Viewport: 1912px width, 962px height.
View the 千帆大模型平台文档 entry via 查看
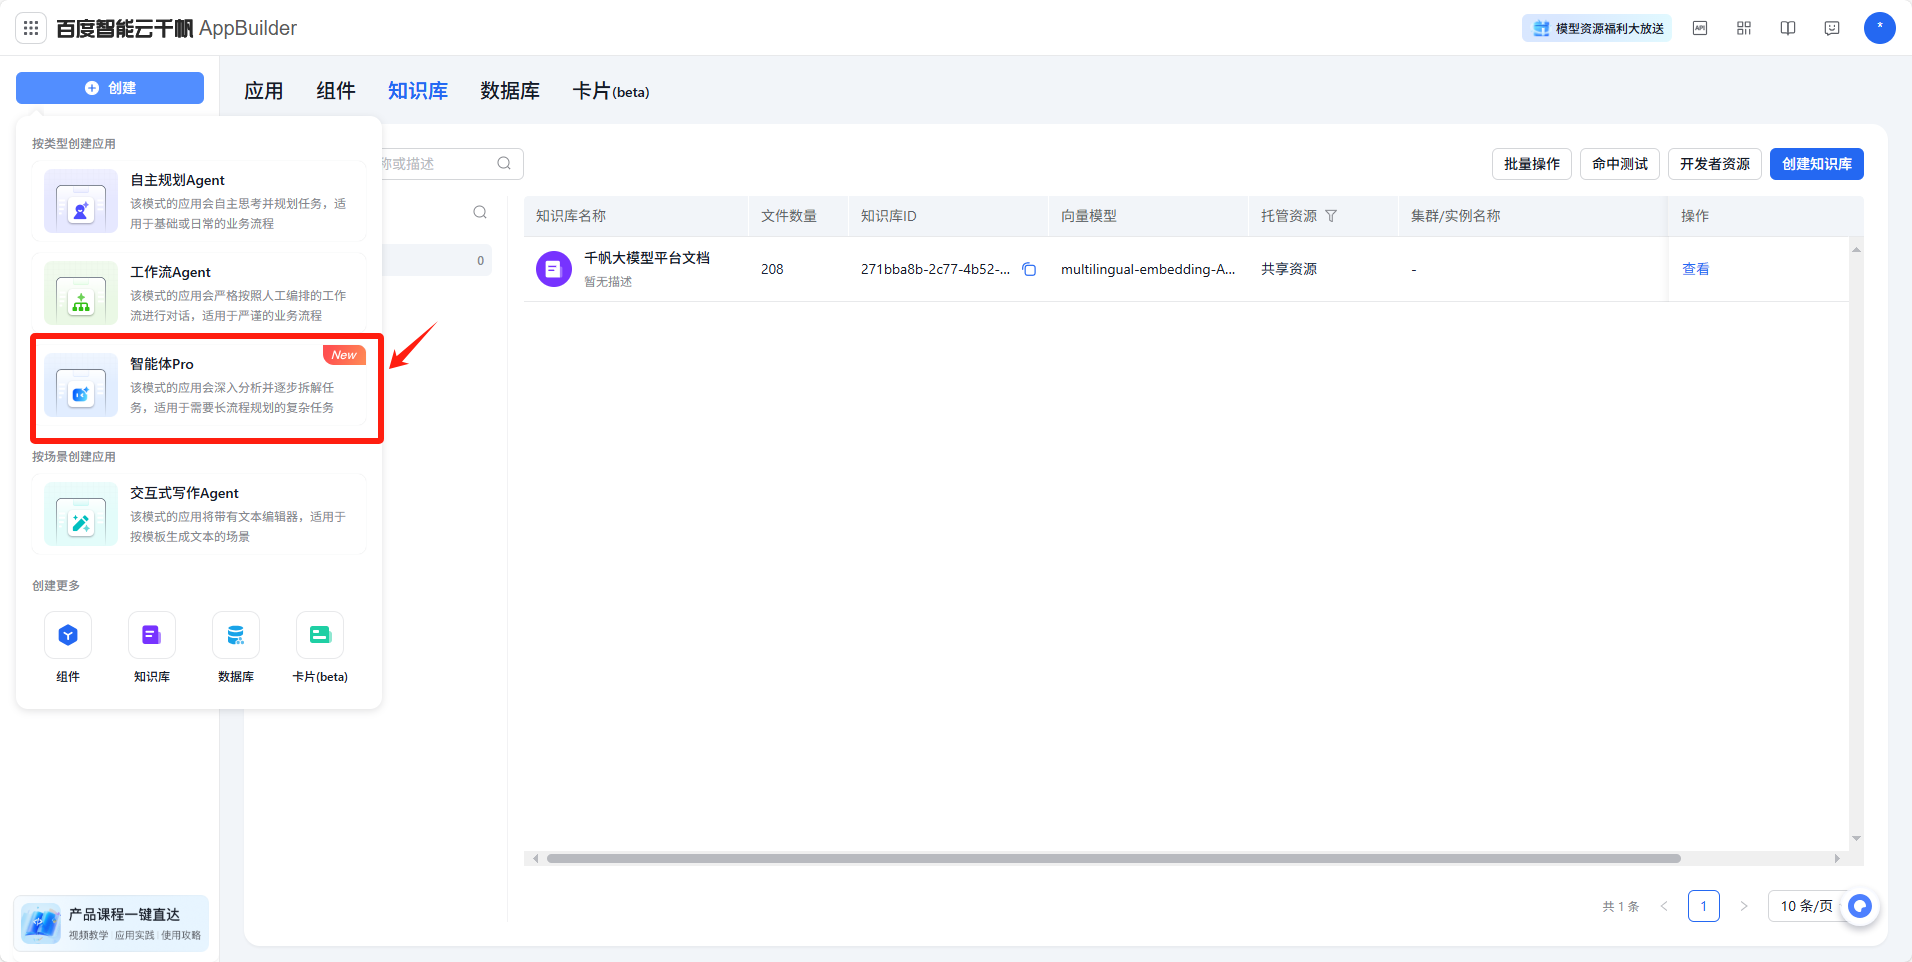click(x=1695, y=269)
